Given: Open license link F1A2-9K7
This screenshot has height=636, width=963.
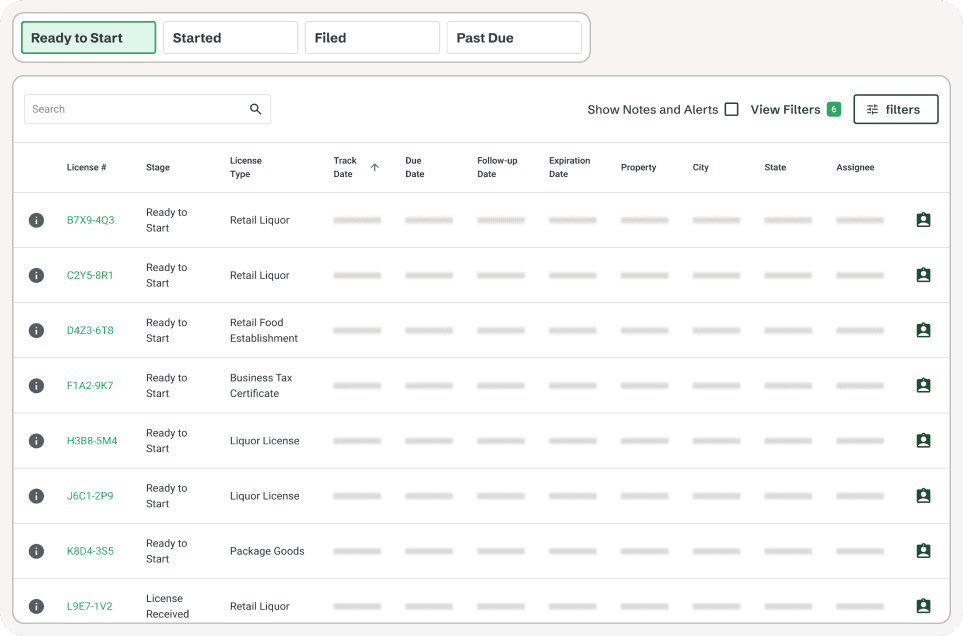Looking at the screenshot, I should point(90,386).
